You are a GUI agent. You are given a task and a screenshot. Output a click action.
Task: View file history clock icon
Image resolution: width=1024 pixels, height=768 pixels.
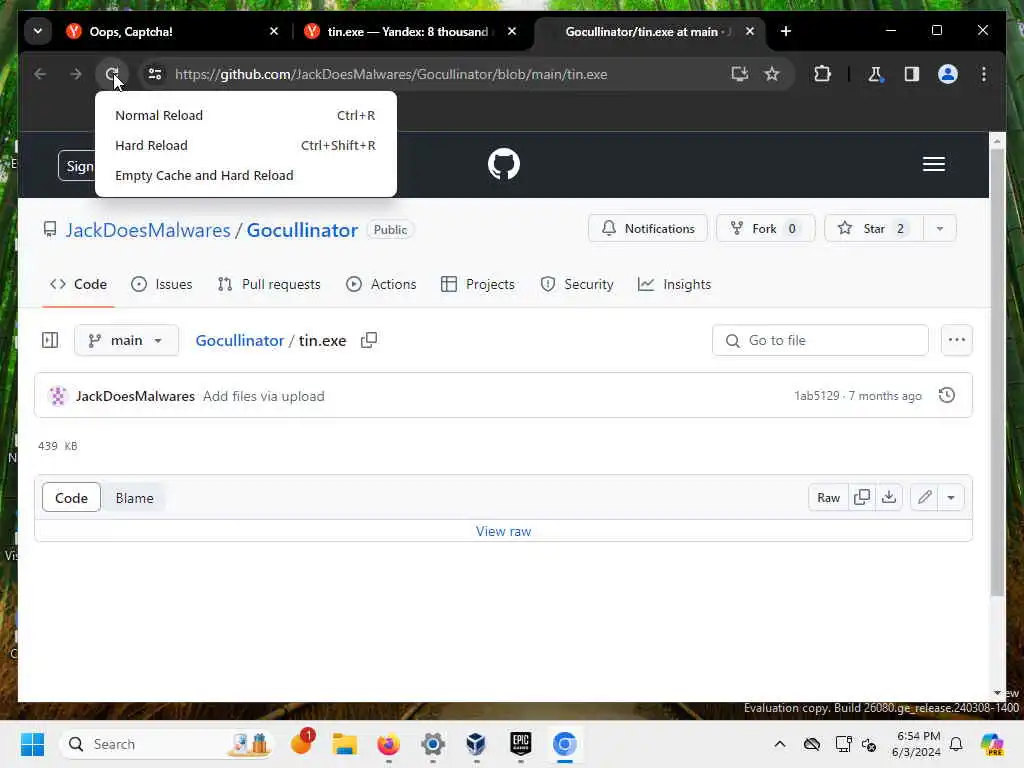(x=946, y=395)
